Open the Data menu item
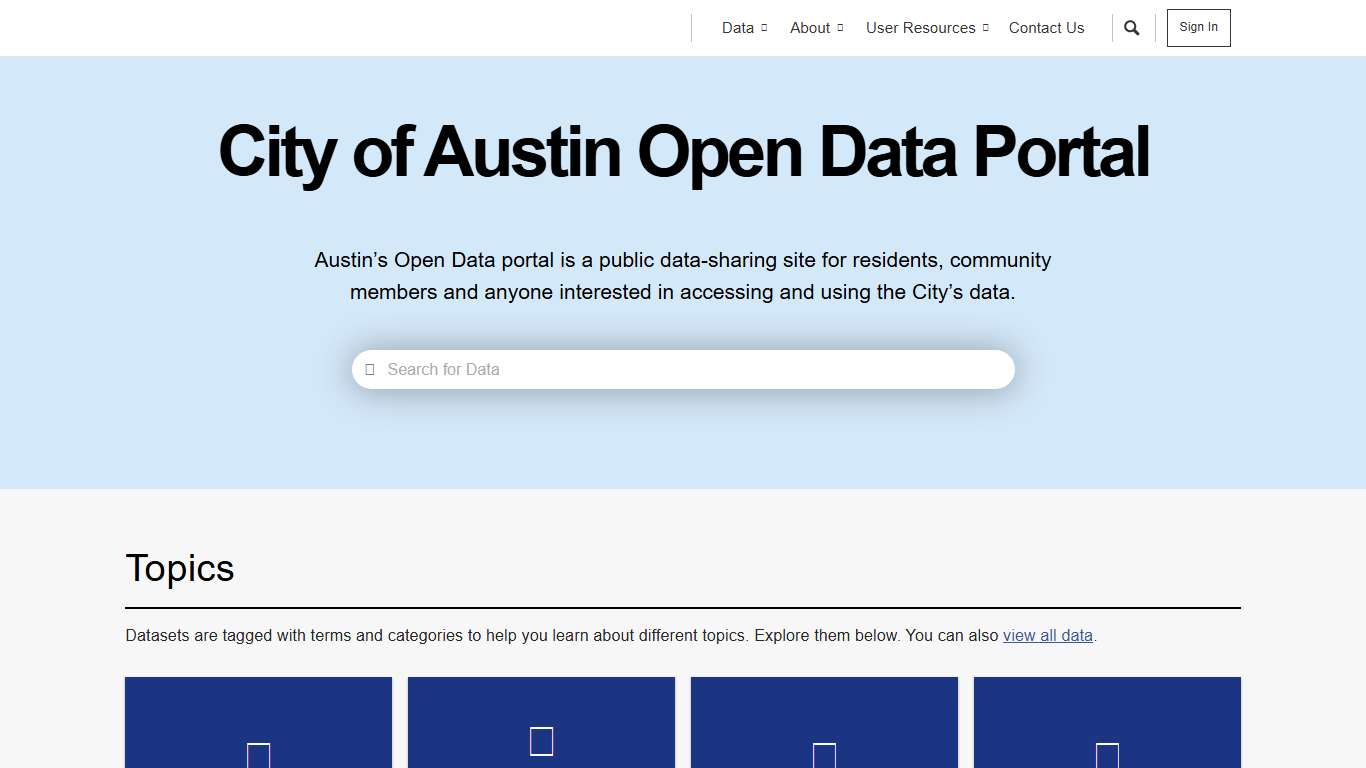Image resolution: width=1366 pixels, height=768 pixels. (x=737, y=28)
